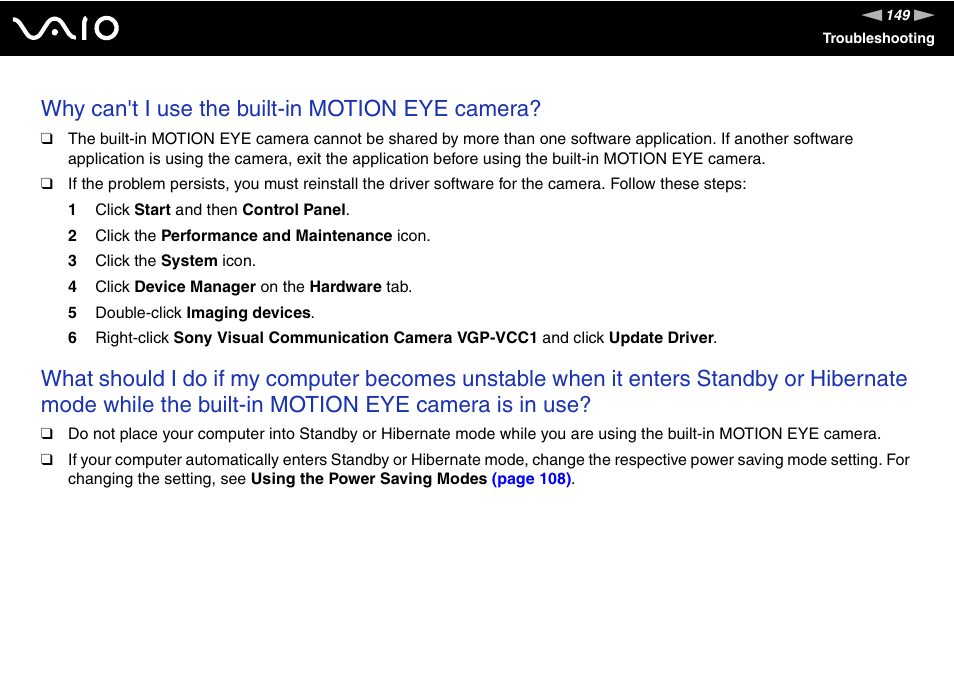Select 'Hardware' tab text in step 4
954x674 pixels.
tap(346, 287)
